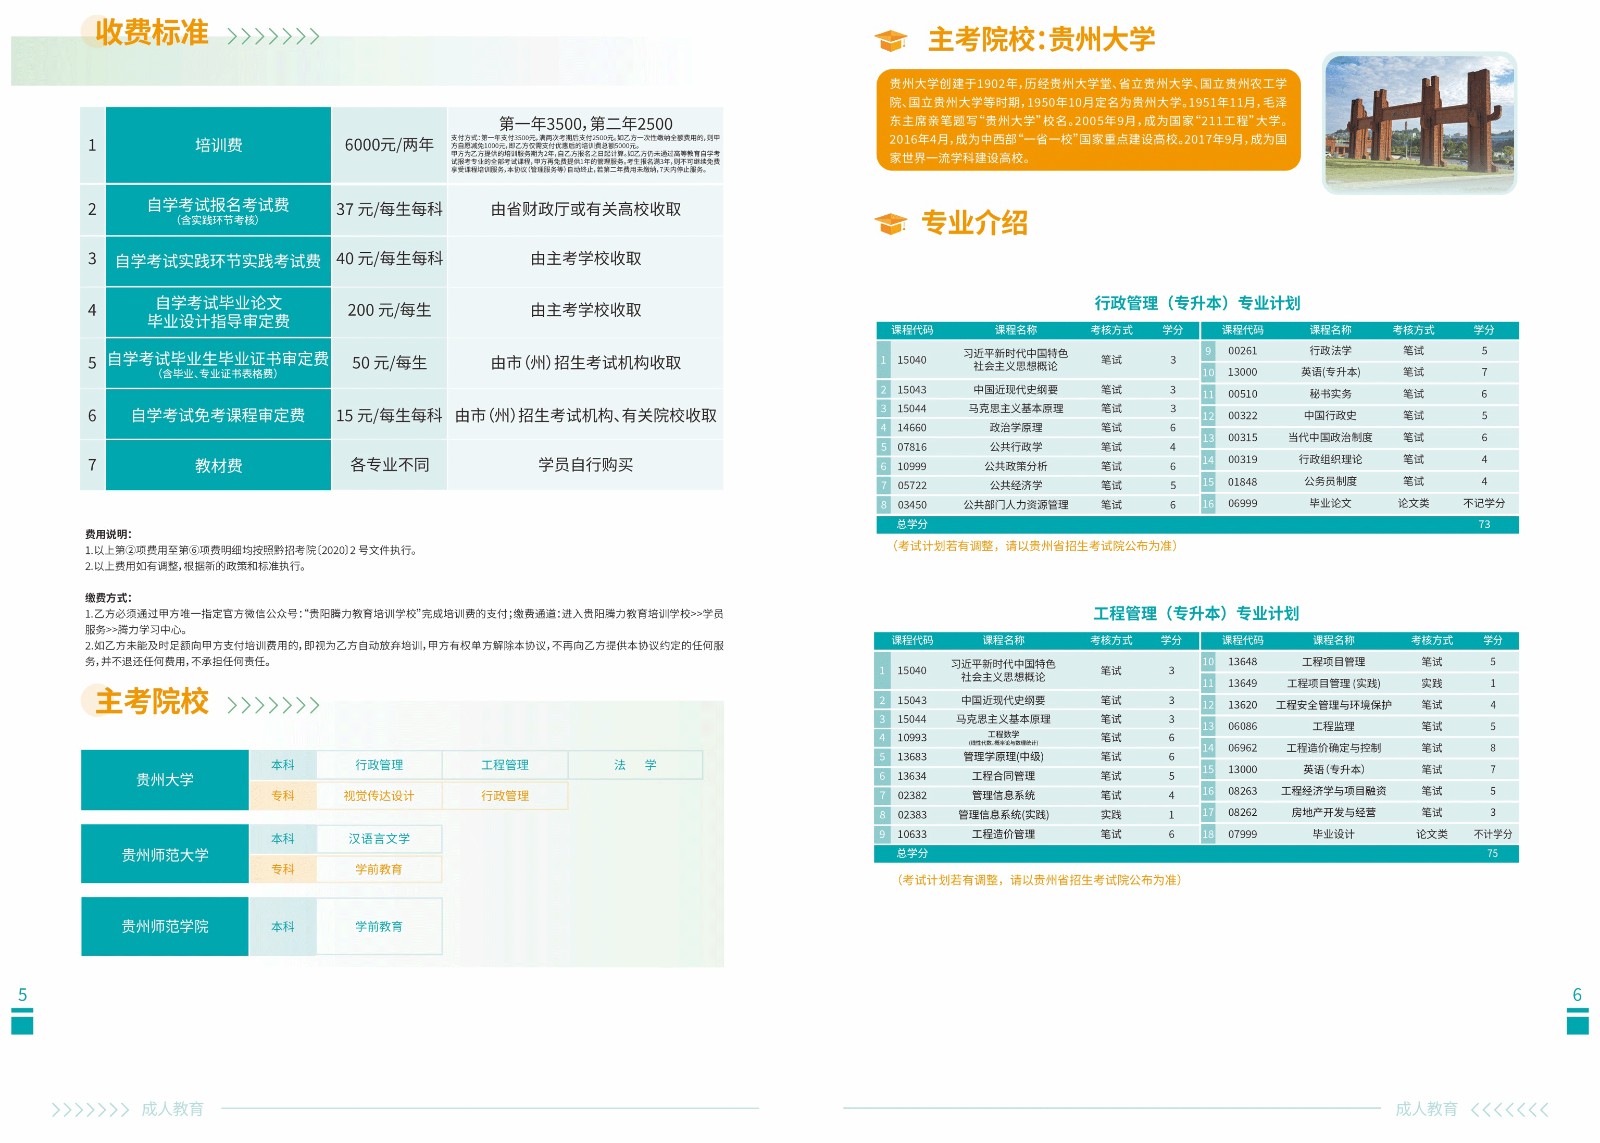Click 学前教育 beside 贵州师范学院
Image resolution: width=1600 pixels, height=1143 pixels.
(x=379, y=927)
